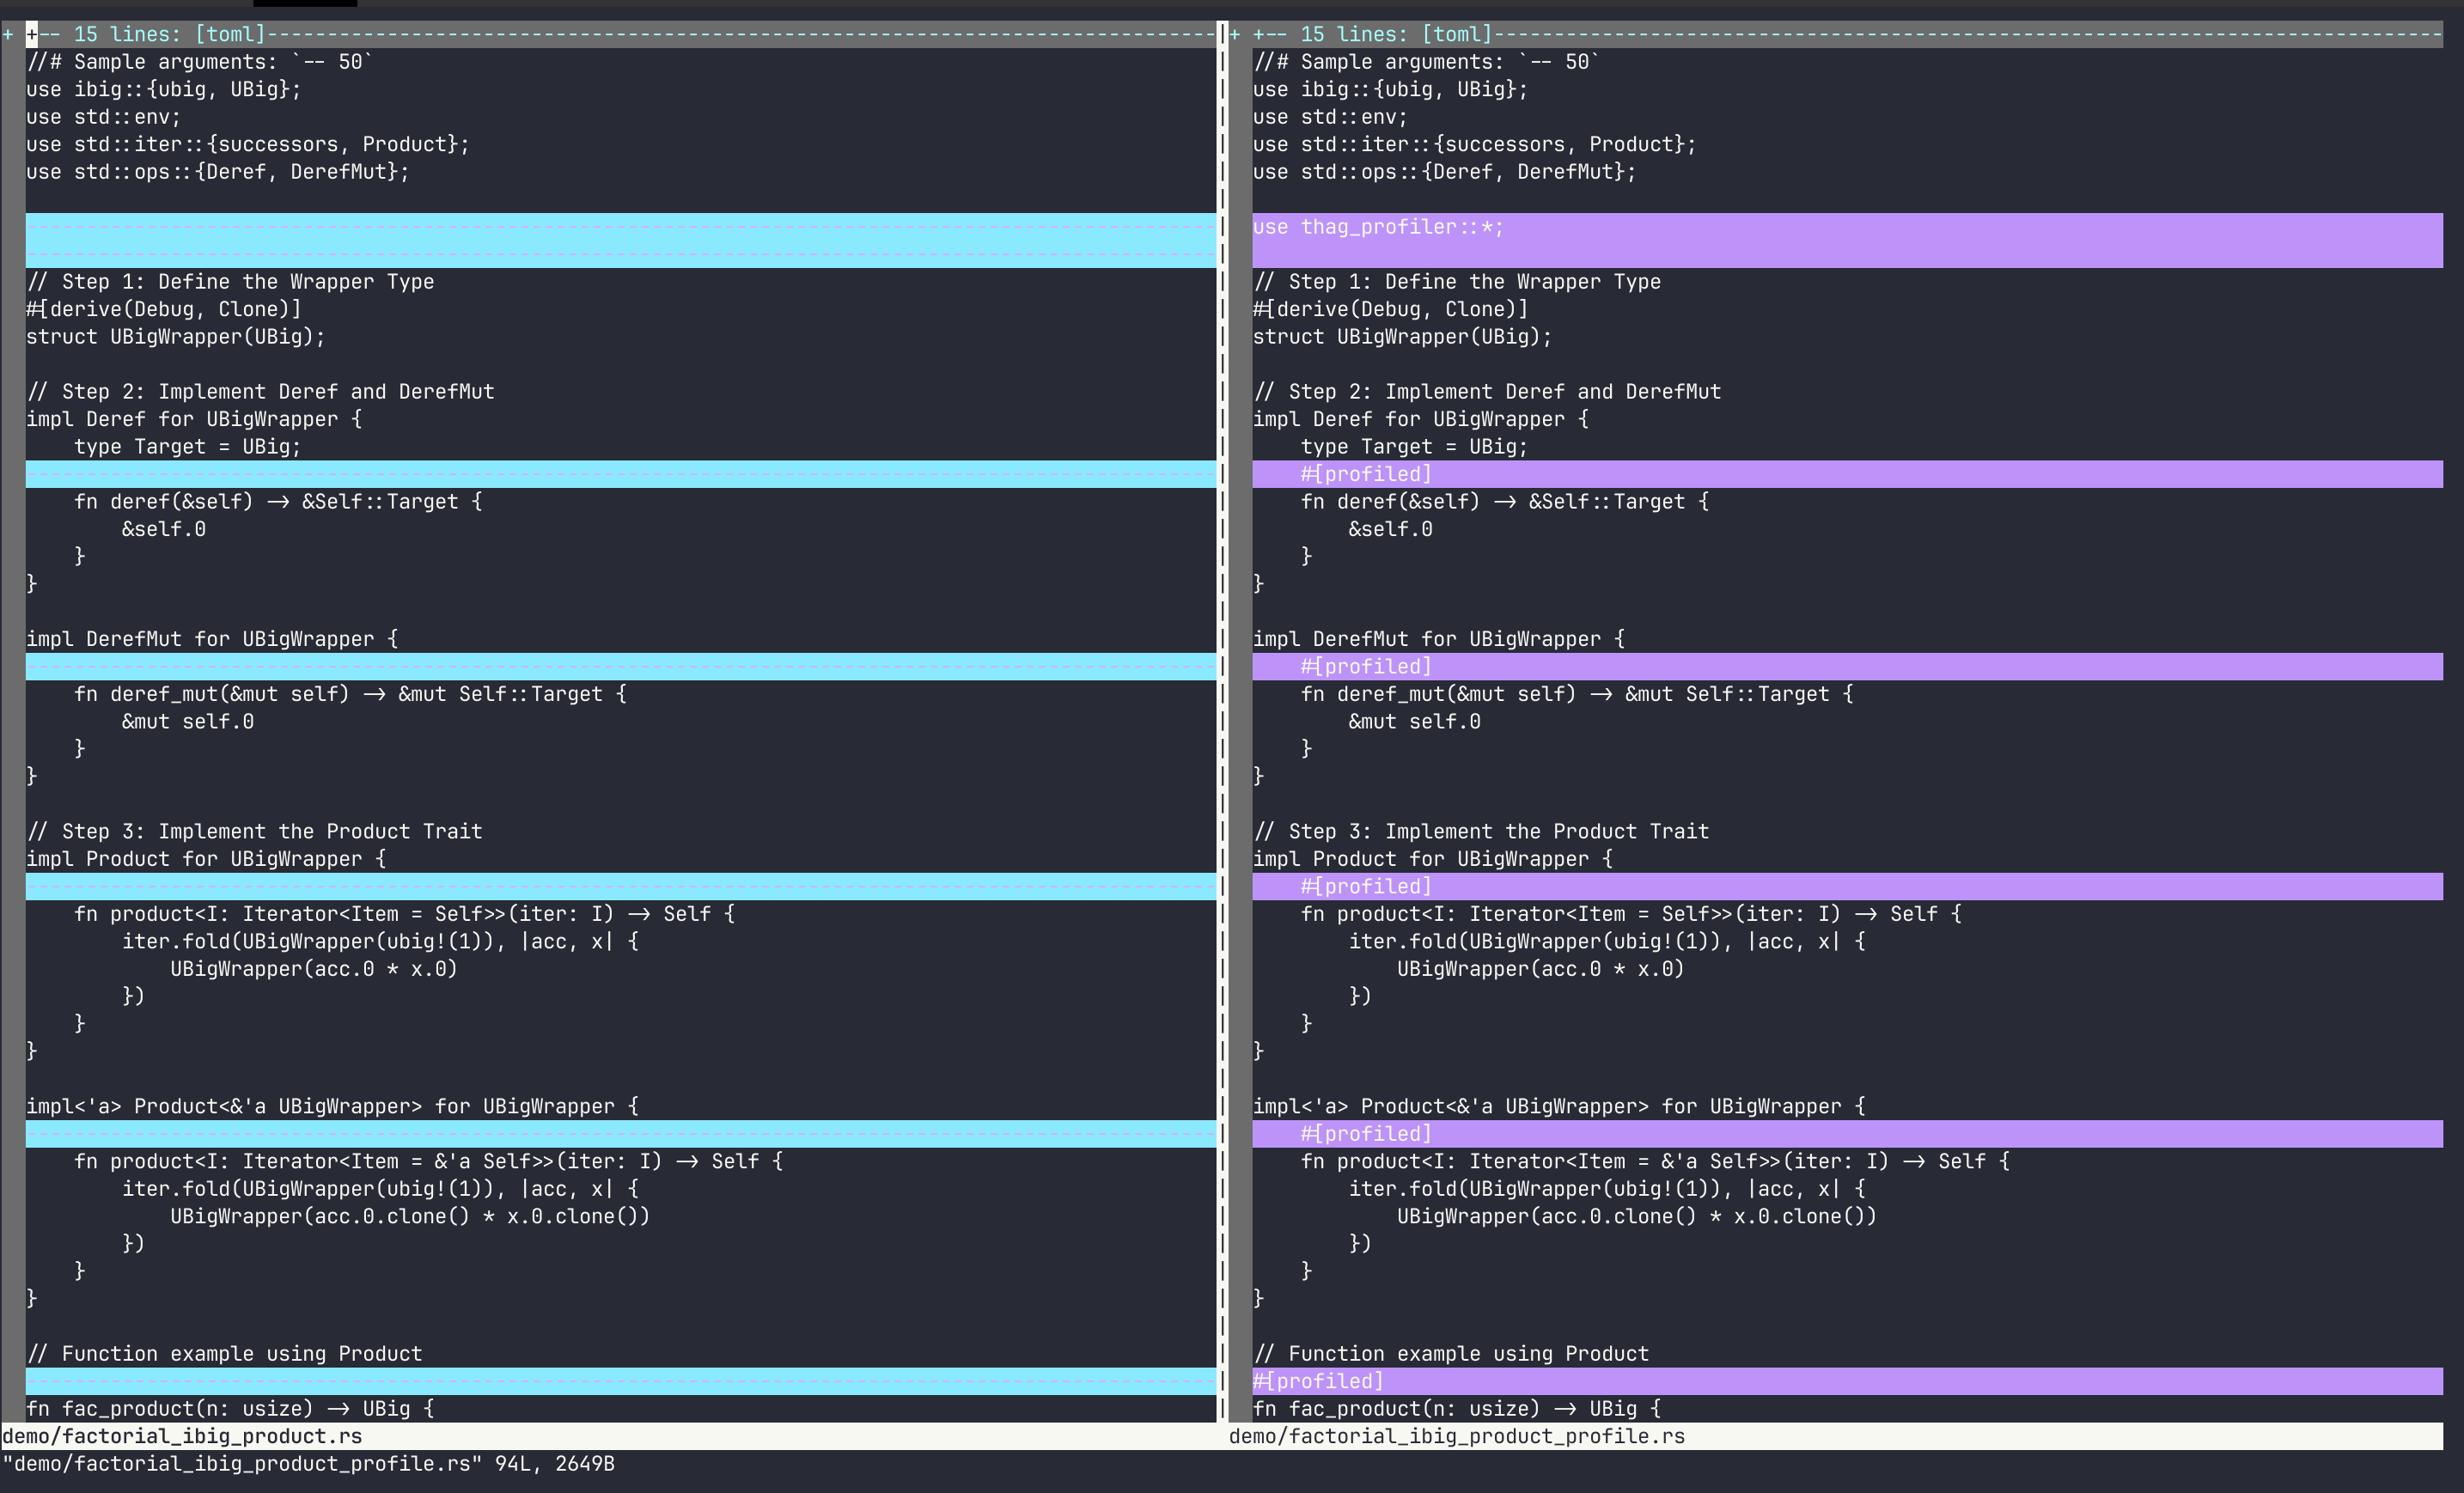Select the '#[profiled]' line above fn deref_mut

tap(1366, 667)
